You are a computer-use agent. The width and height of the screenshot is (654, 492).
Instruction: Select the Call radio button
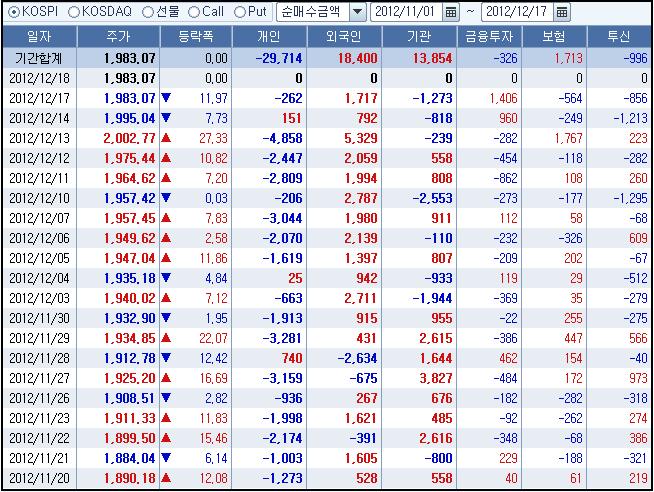[x=194, y=12]
